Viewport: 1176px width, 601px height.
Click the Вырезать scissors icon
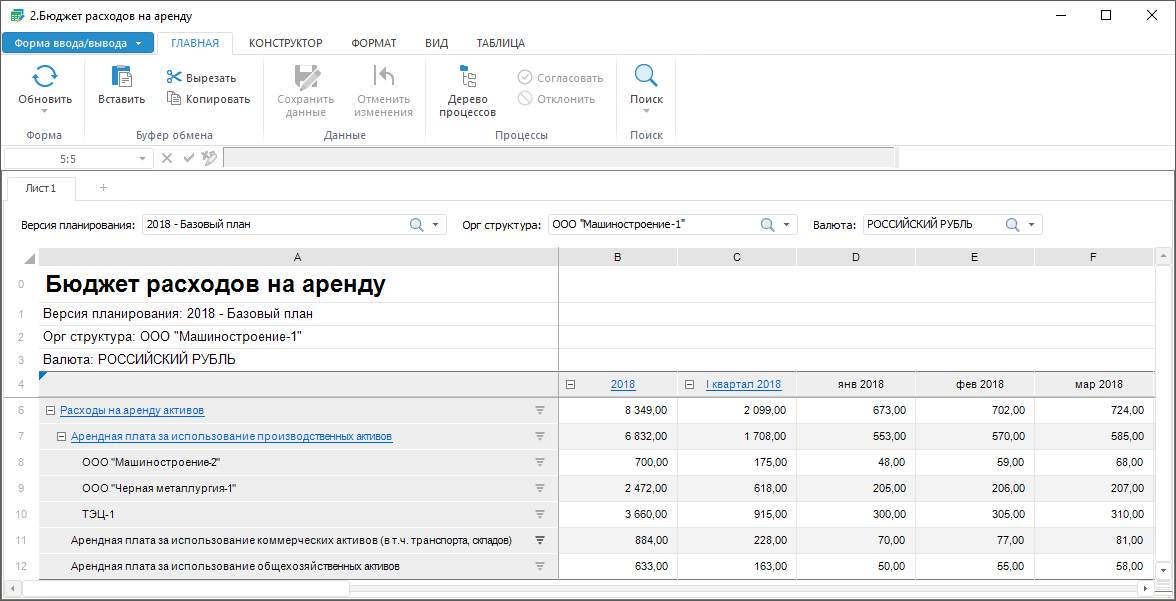(174, 78)
